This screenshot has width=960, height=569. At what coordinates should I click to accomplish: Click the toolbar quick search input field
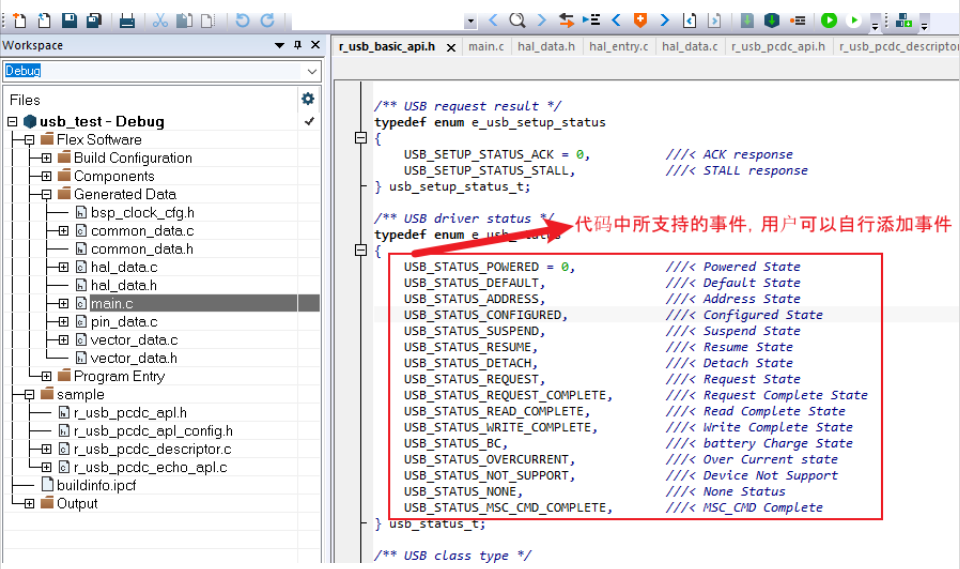coord(378,21)
